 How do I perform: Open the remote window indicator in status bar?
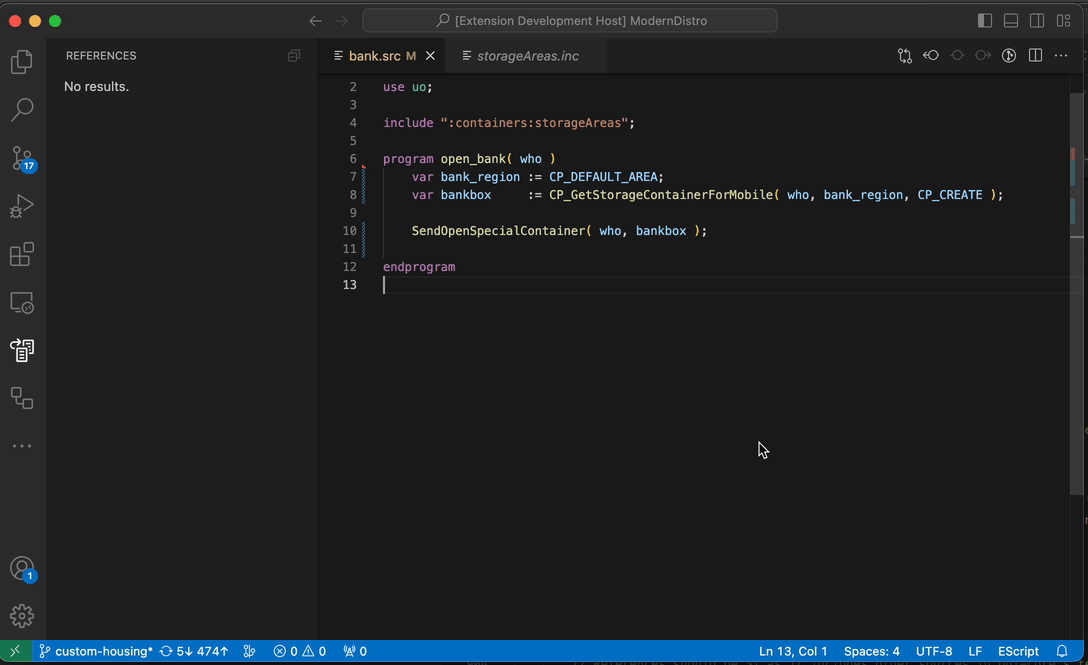pyautogui.click(x=15, y=651)
